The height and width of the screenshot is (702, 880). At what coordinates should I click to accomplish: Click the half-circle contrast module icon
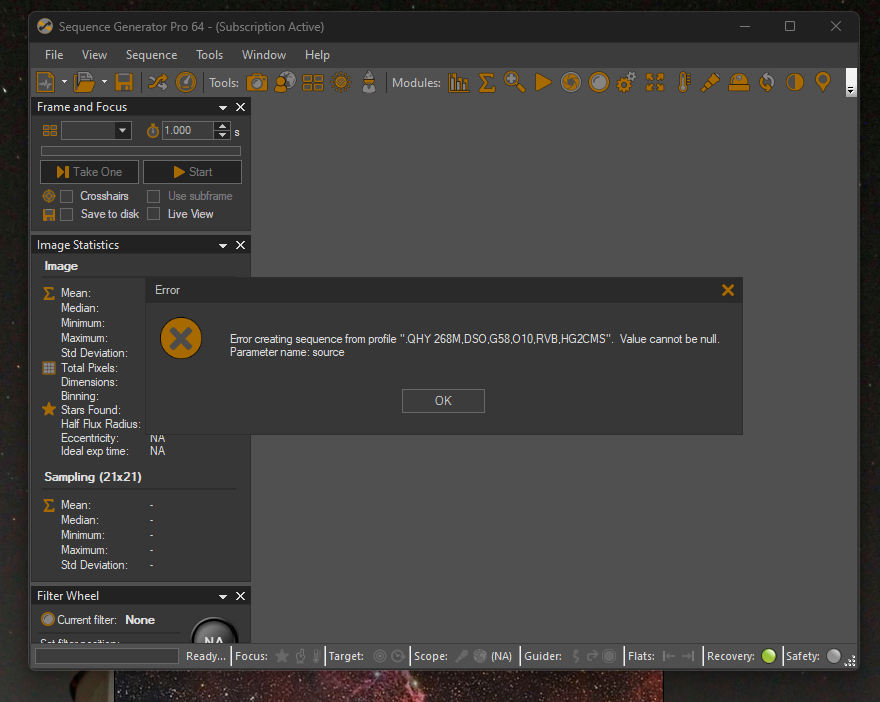click(x=795, y=82)
